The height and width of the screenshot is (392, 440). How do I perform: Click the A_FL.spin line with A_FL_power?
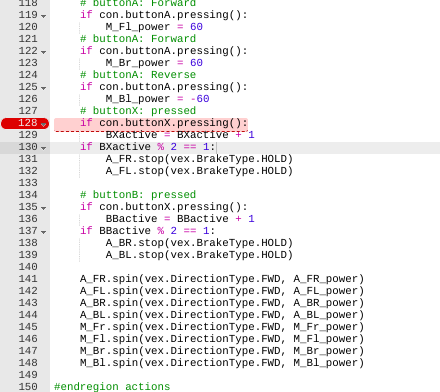(222, 291)
